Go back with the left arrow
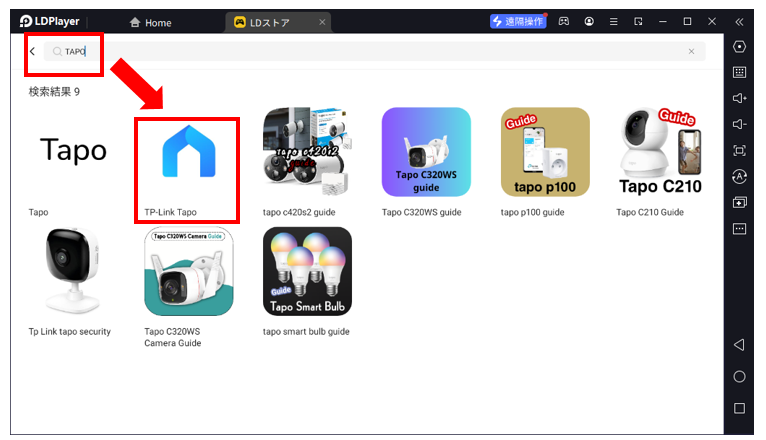This screenshot has height=440, width=766. coord(33,51)
